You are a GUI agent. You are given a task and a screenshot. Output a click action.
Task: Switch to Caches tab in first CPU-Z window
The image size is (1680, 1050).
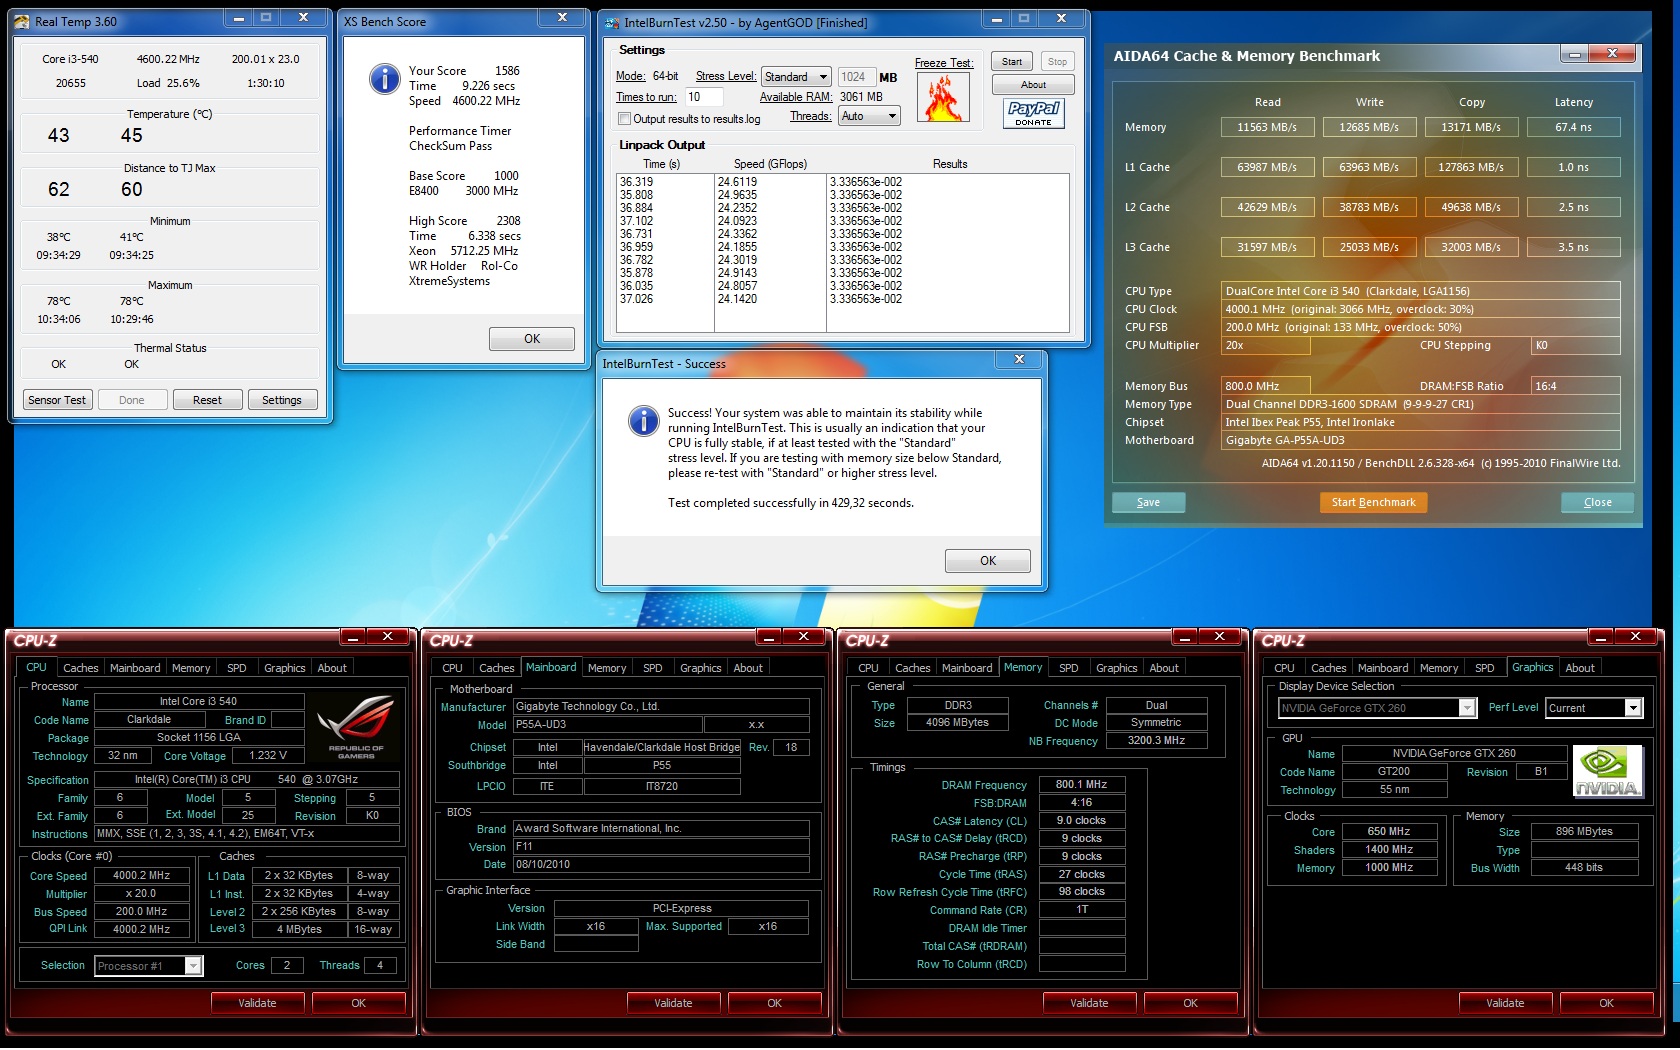pyautogui.click(x=80, y=668)
